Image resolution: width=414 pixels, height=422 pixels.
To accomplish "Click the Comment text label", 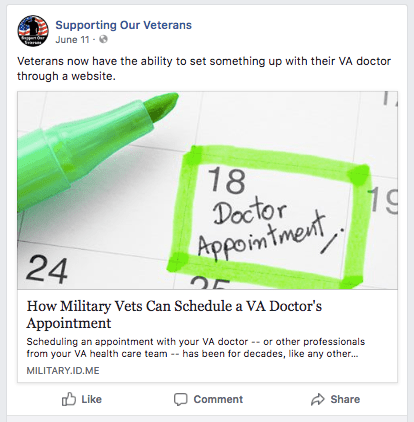I will pos(218,399).
